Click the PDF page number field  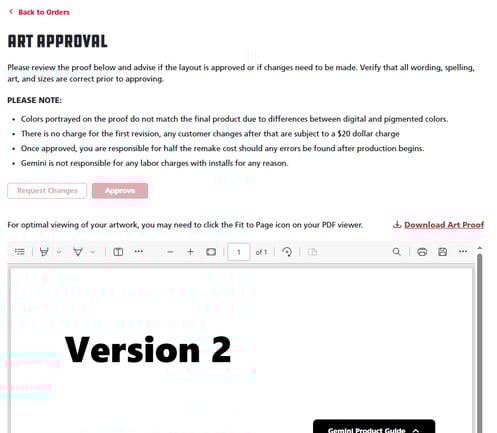point(239,252)
